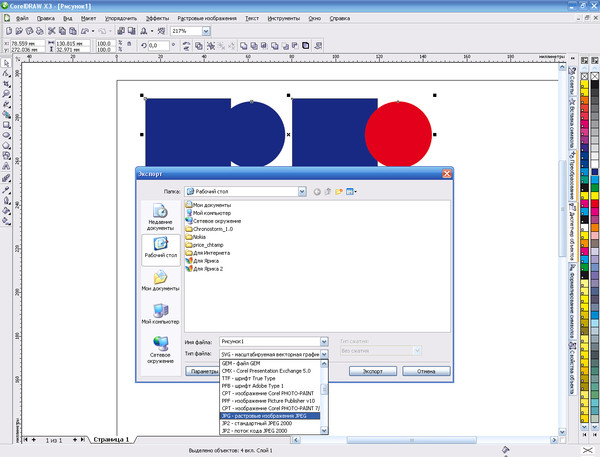Click the Align and Distribute icon

click(318, 46)
